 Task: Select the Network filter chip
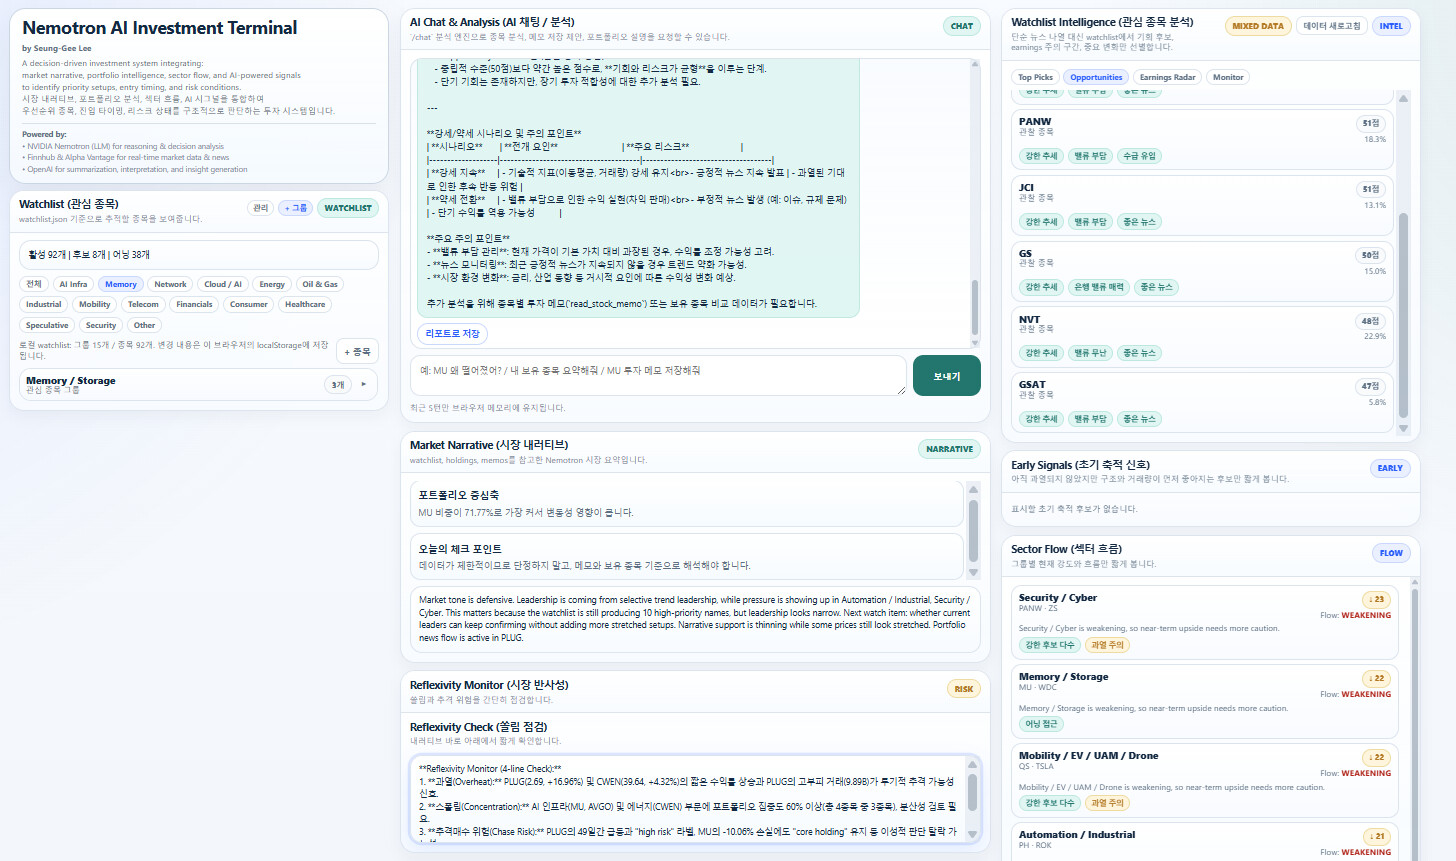click(170, 284)
